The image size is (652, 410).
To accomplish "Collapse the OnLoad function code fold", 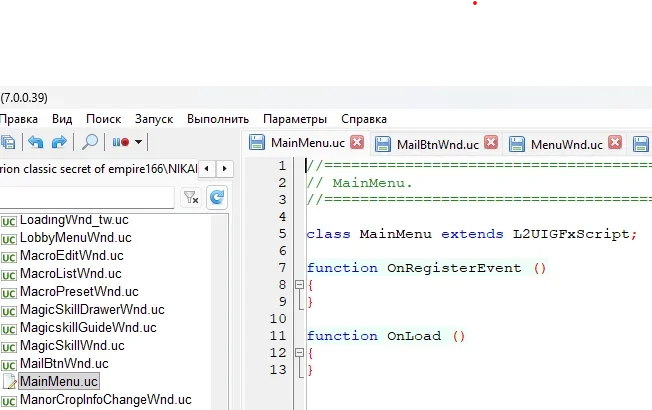I will point(297,353).
